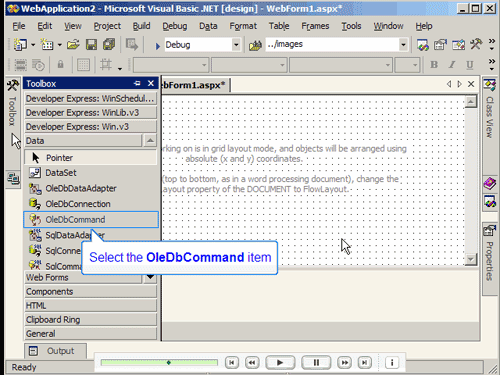Click the fast-forward playback button

pos(345,362)
